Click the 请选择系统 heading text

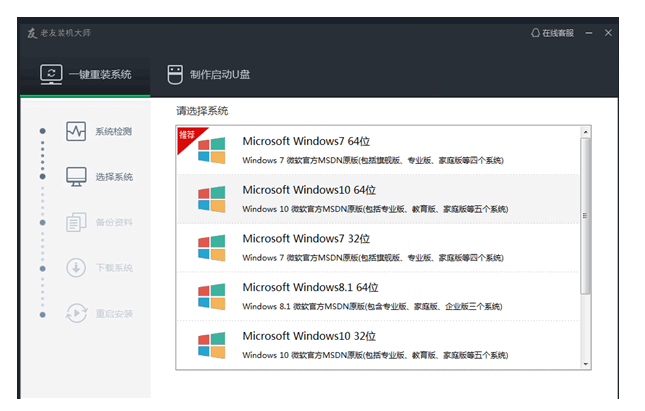coord(202,111)
